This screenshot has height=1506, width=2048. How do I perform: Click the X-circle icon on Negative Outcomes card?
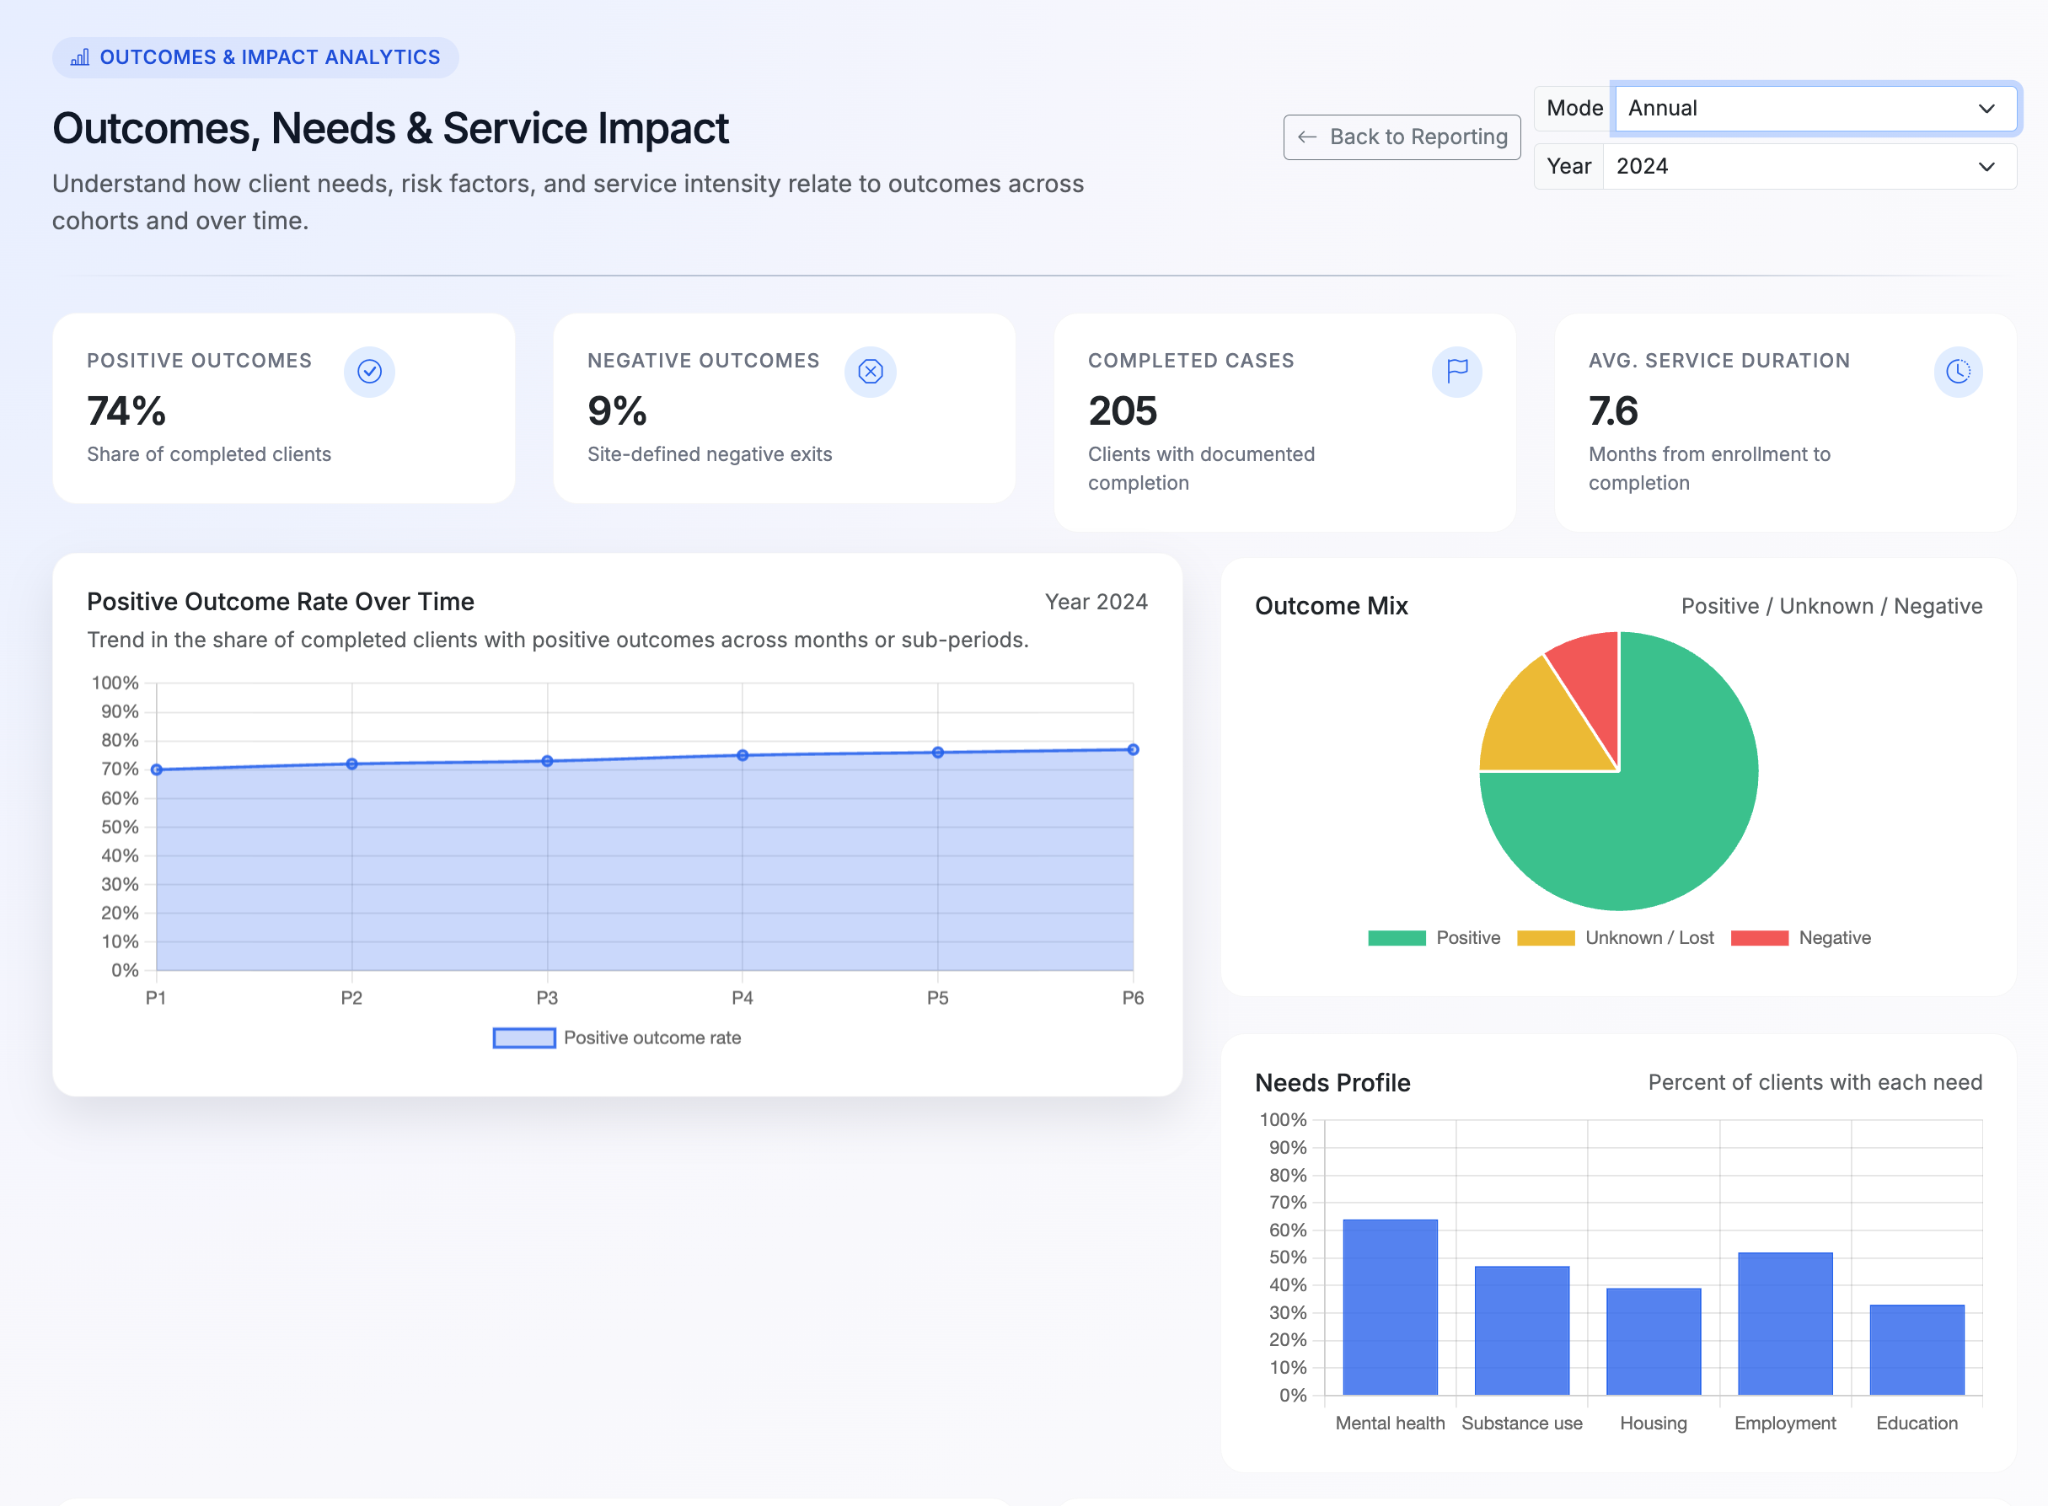870,371
